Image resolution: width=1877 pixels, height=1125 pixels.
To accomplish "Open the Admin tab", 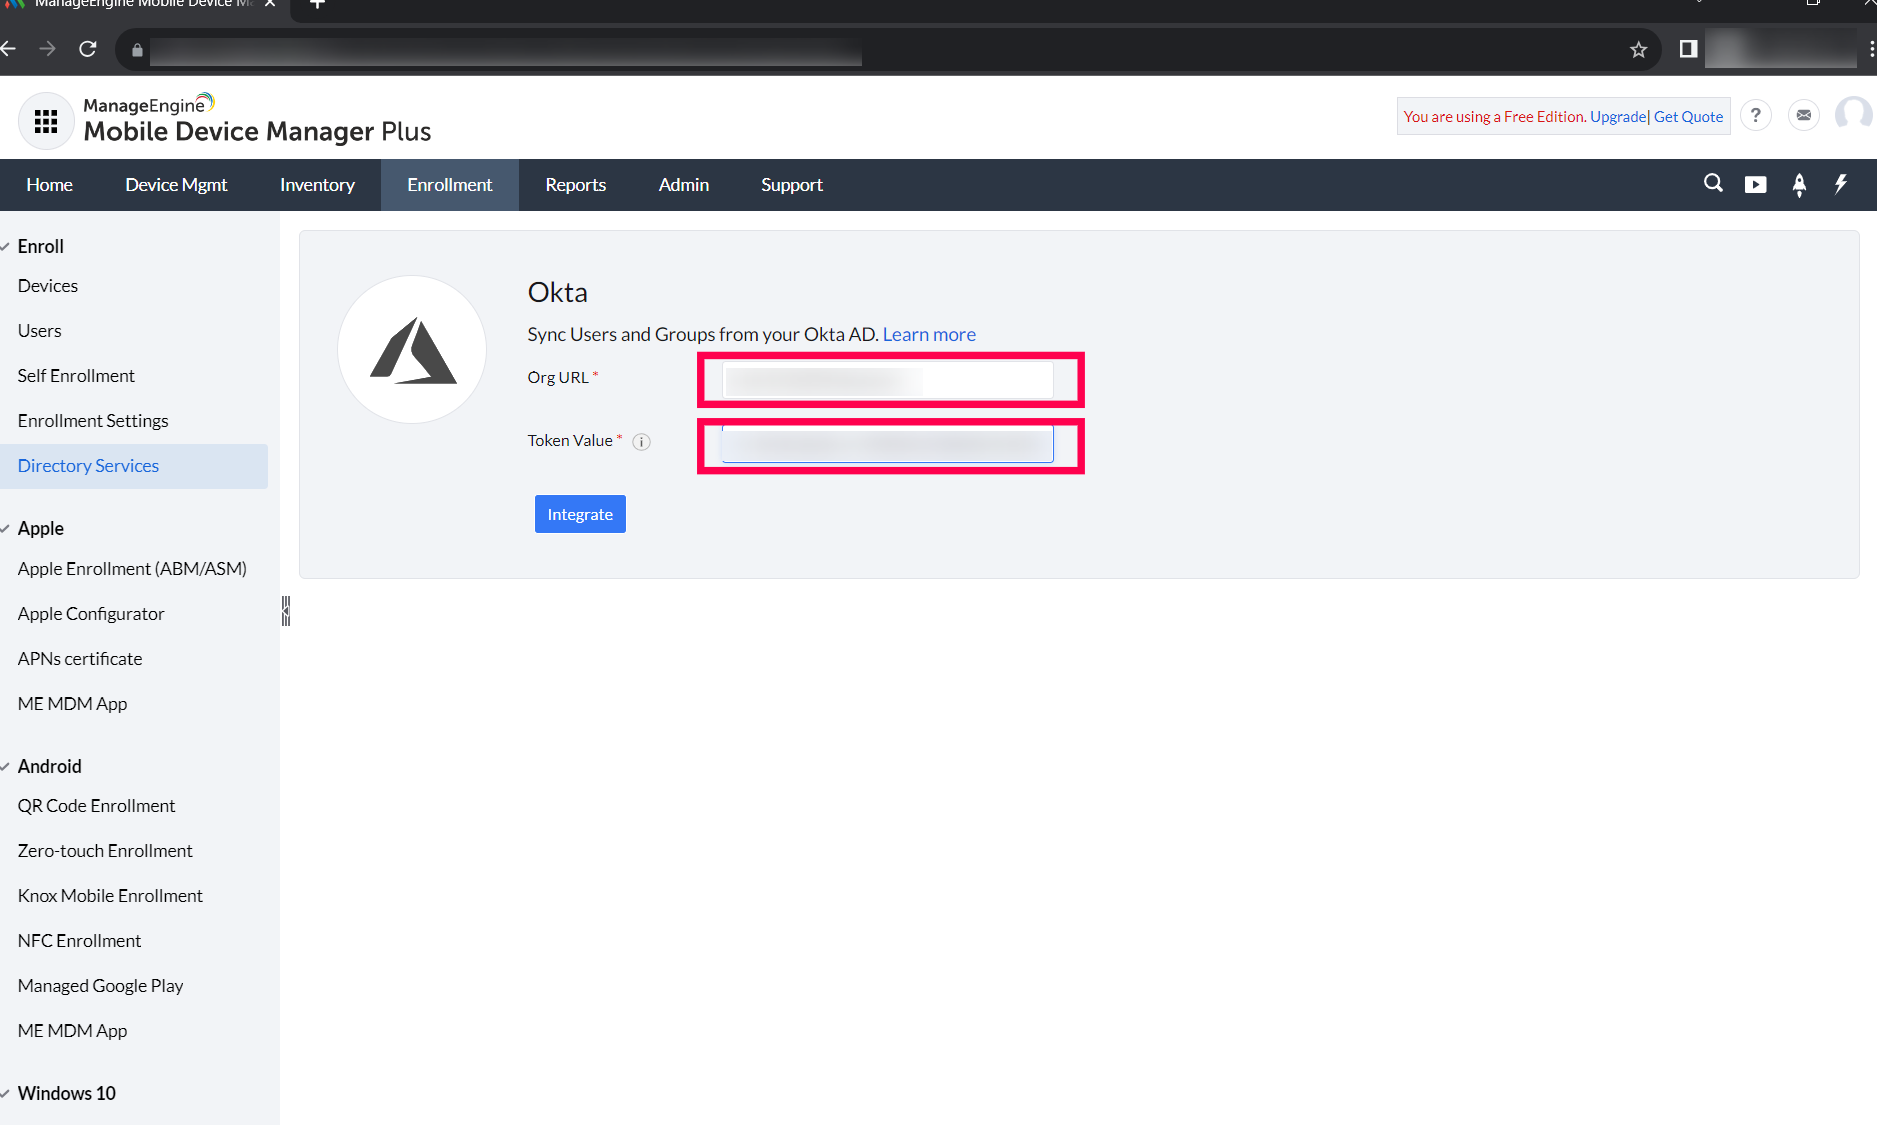I will tap(684, 185).
